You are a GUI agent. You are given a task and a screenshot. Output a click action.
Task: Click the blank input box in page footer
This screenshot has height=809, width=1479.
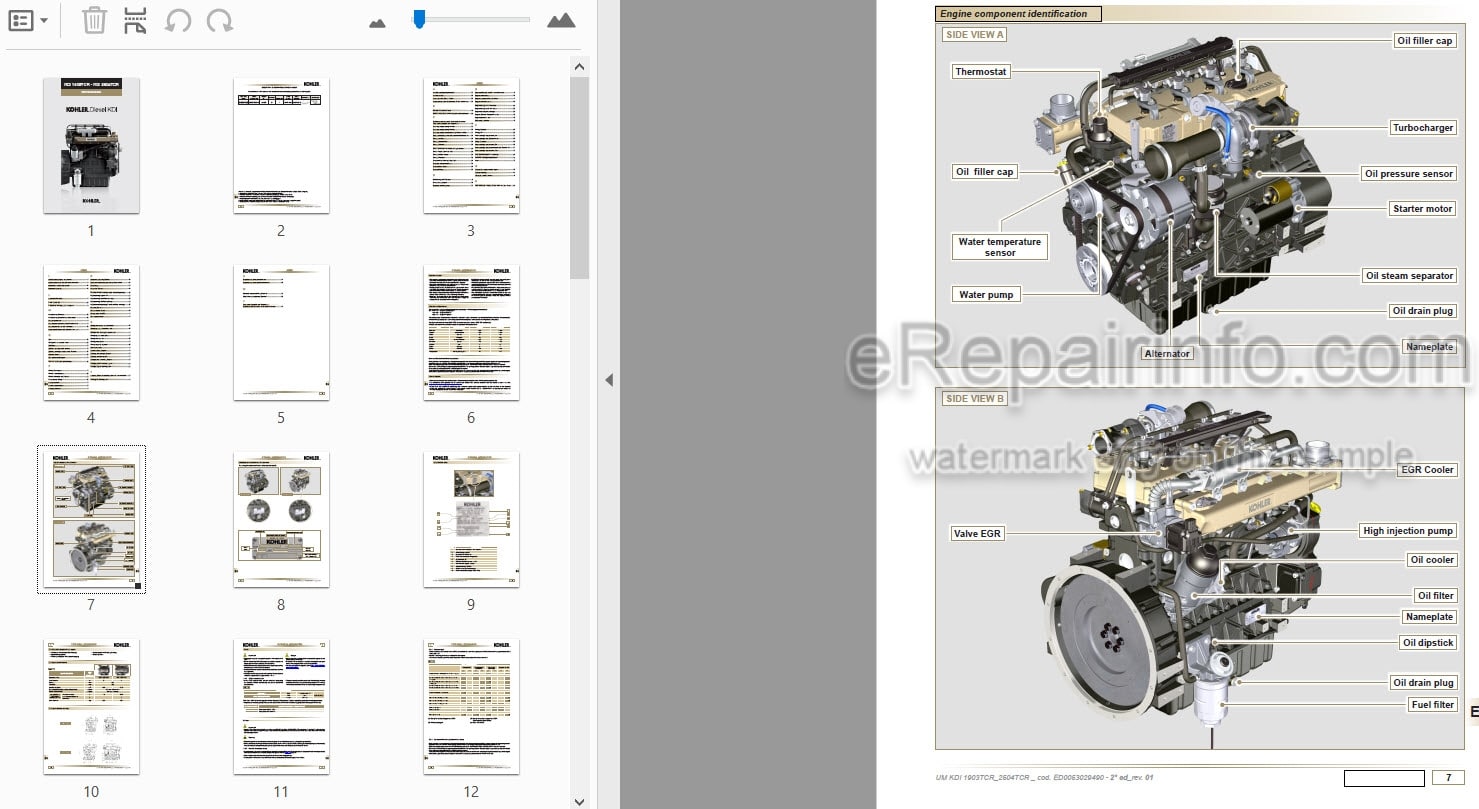pos(1384,778)
